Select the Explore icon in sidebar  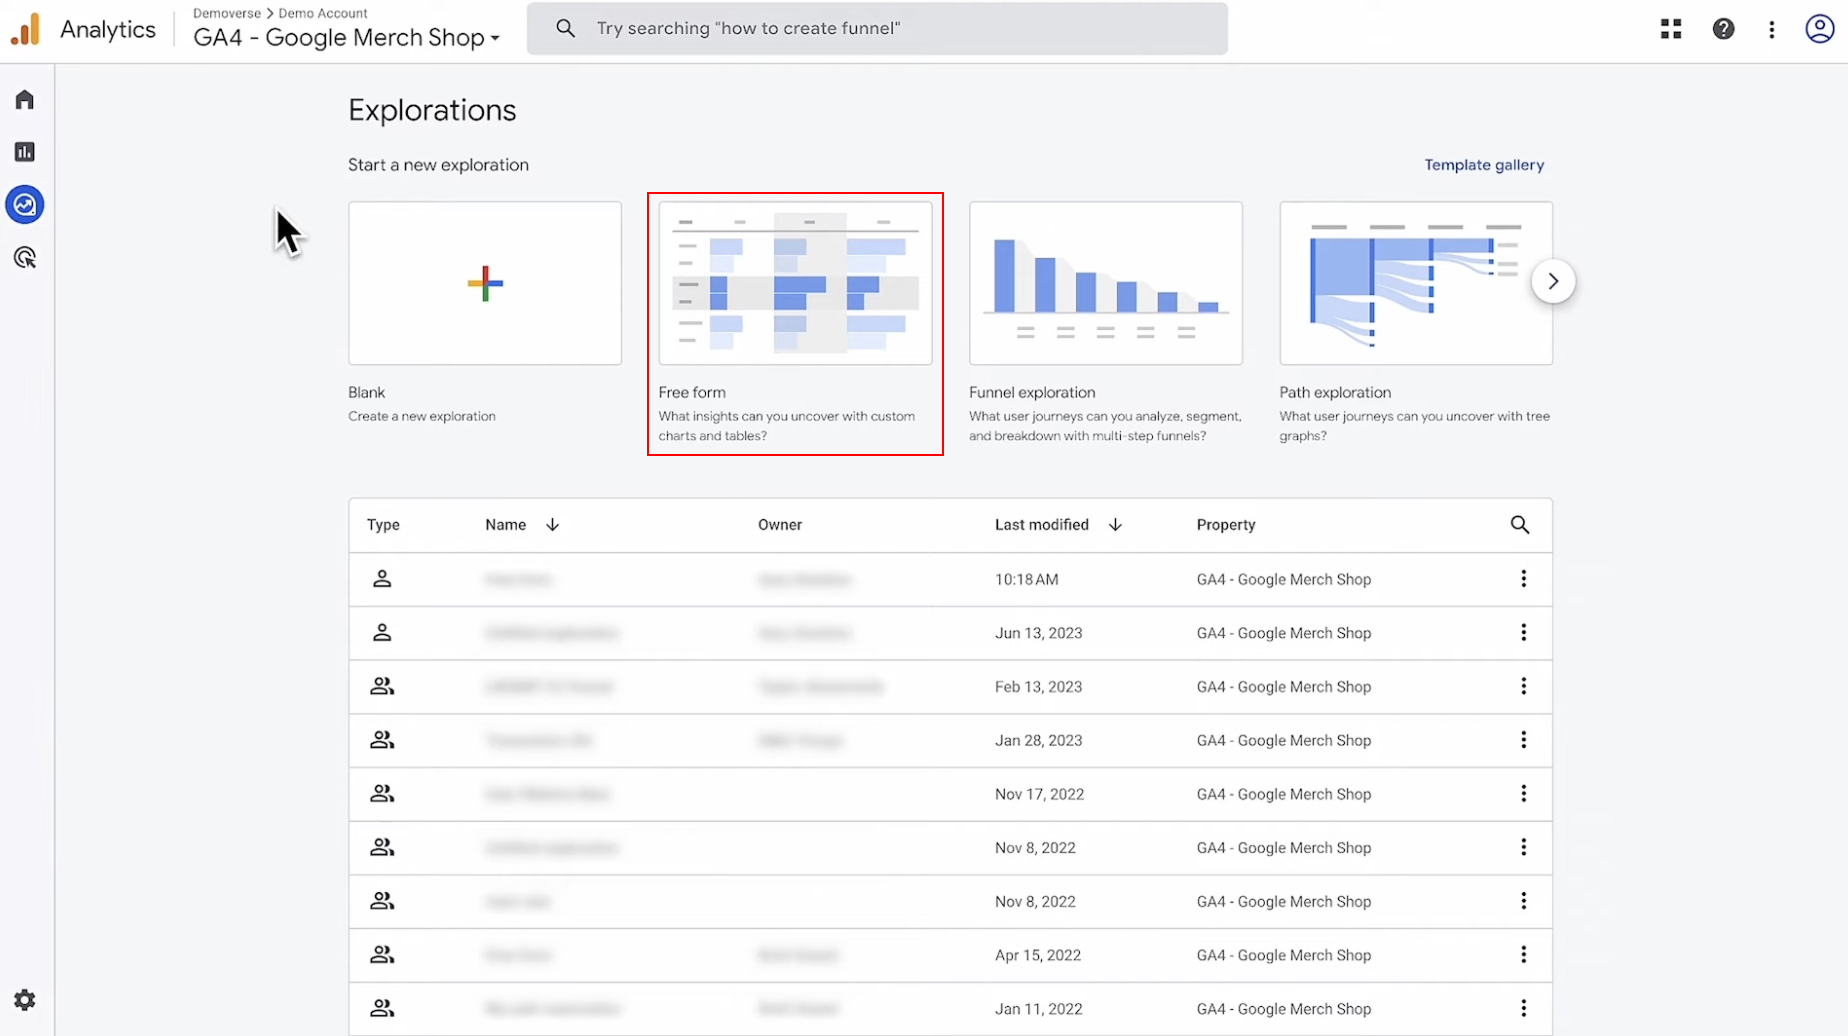25,205
